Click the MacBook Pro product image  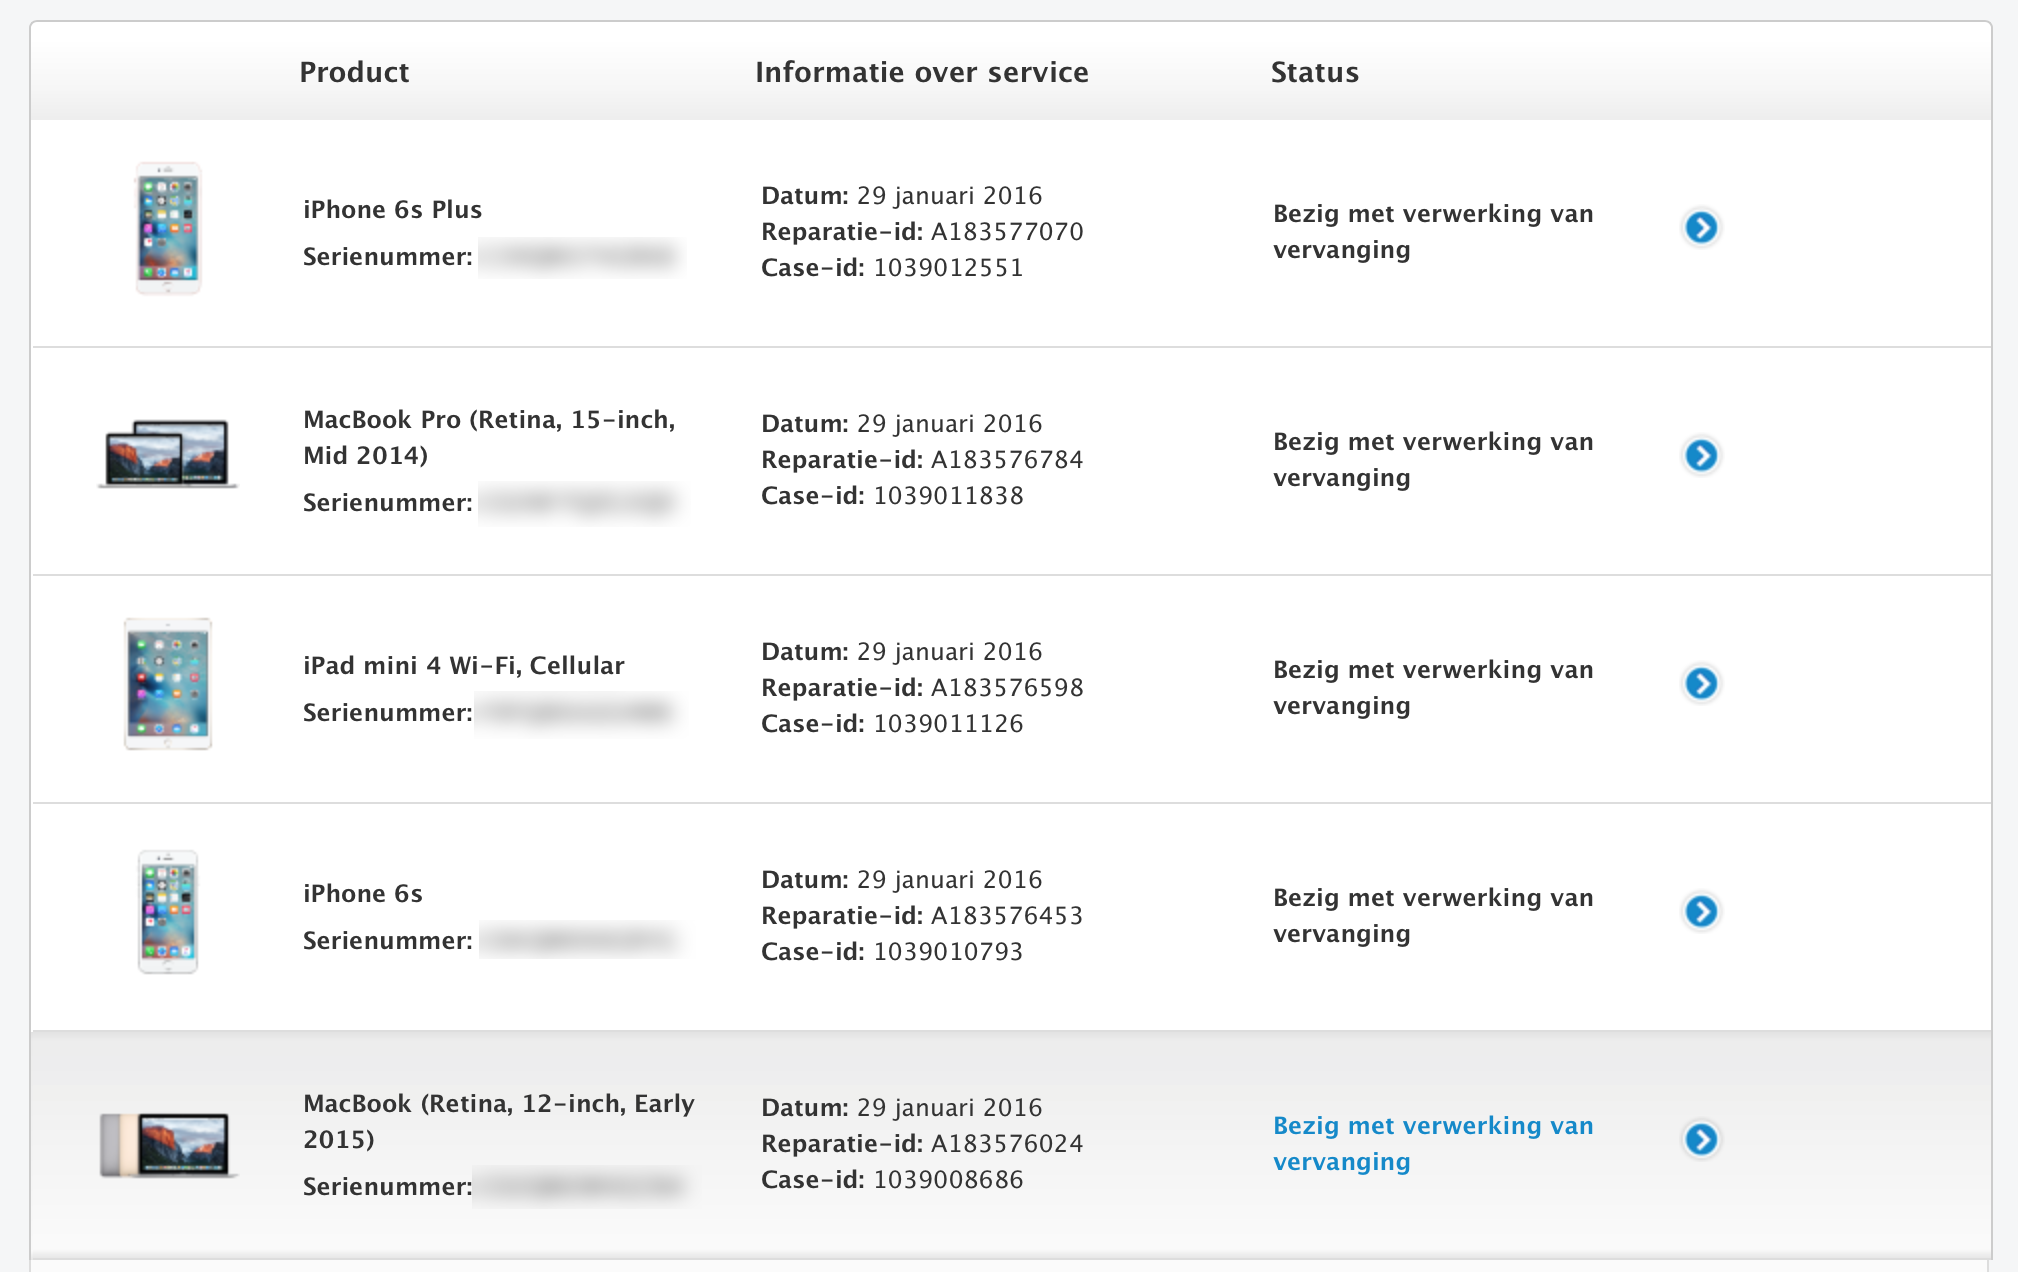tap(168, 454)
